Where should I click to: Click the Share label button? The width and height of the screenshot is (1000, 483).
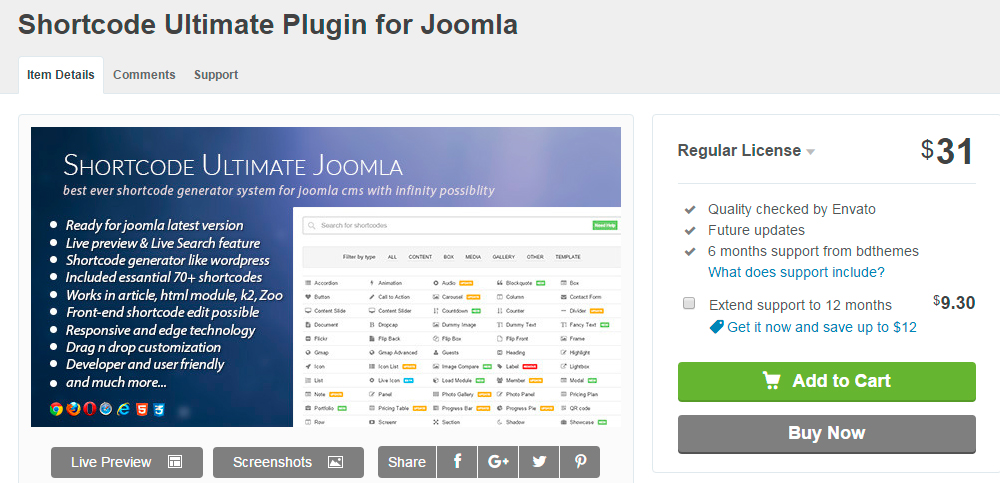pyautogui.click(x=407, y=462)
